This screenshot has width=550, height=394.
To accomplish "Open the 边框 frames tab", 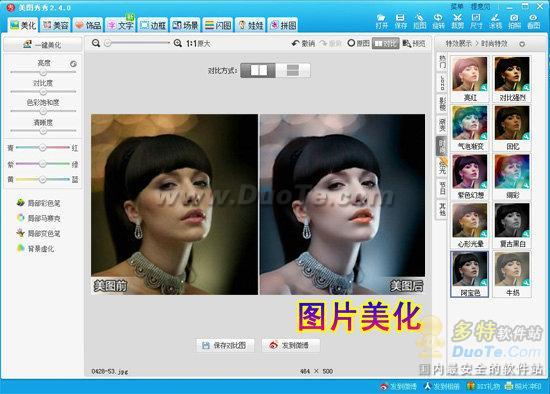I will [153, 25].
